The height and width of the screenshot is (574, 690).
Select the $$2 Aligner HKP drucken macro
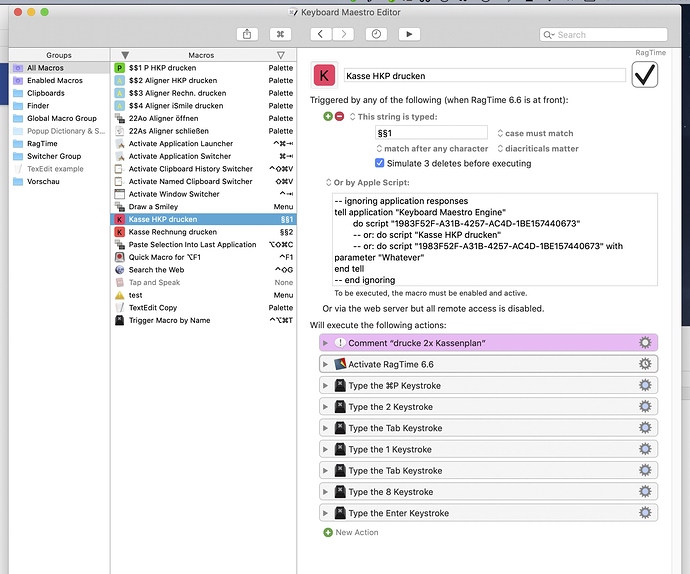203,81
